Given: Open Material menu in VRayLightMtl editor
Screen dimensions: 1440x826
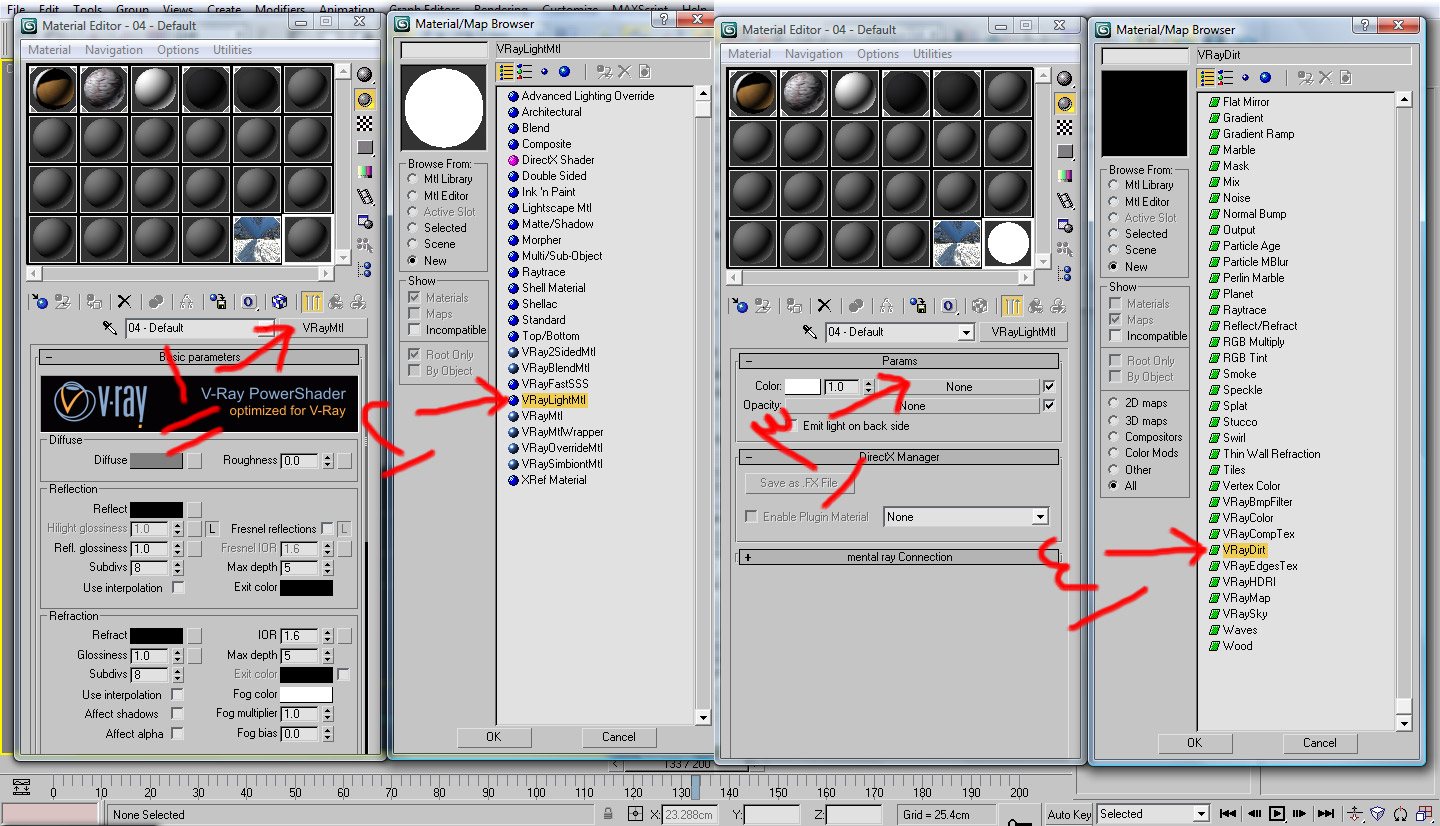Looking at the screenshot, I should pos(749,54).
